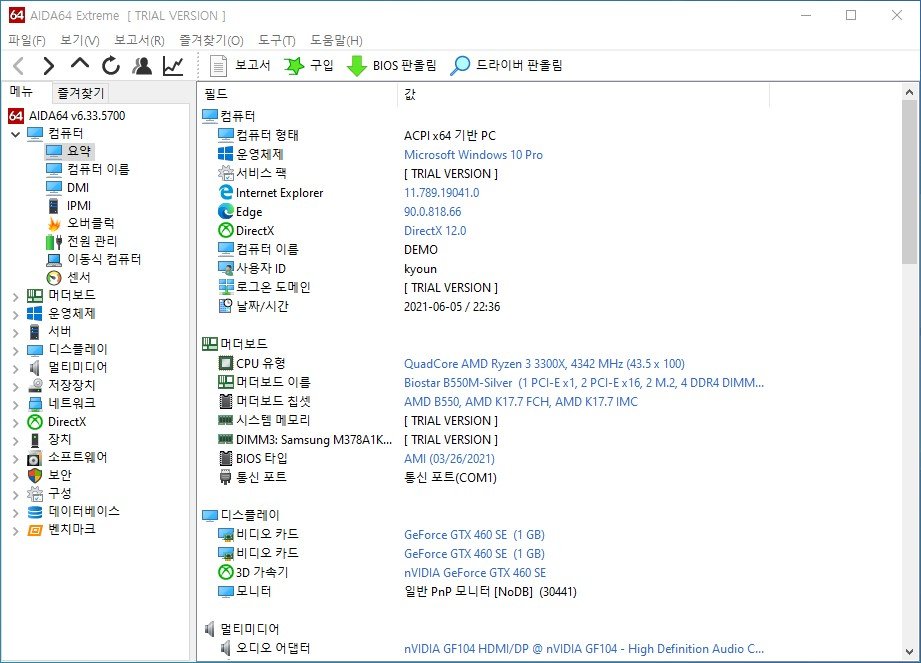The image size is (921, 663).
Task: Click the DirectX 12.0 link
Action: click(435, 231)
